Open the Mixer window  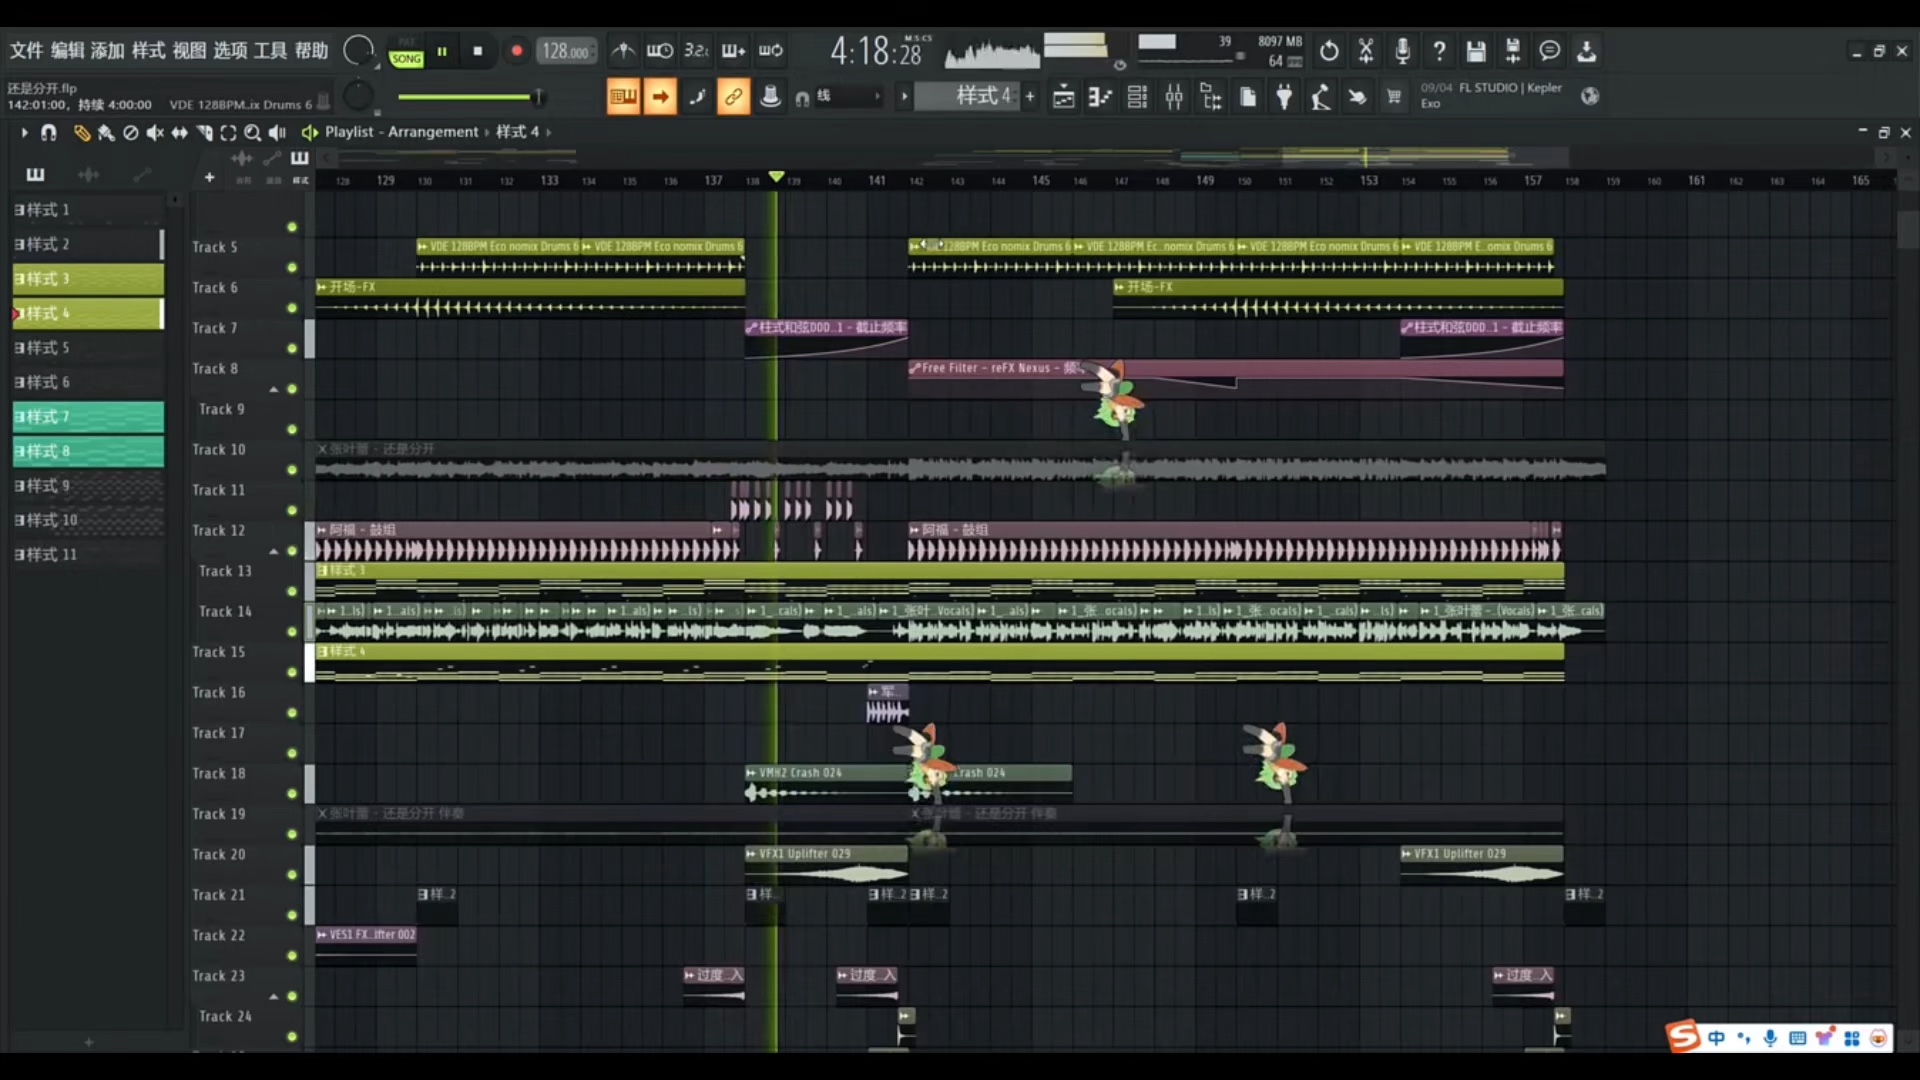pyautogui.click(x=1174, y=97)
